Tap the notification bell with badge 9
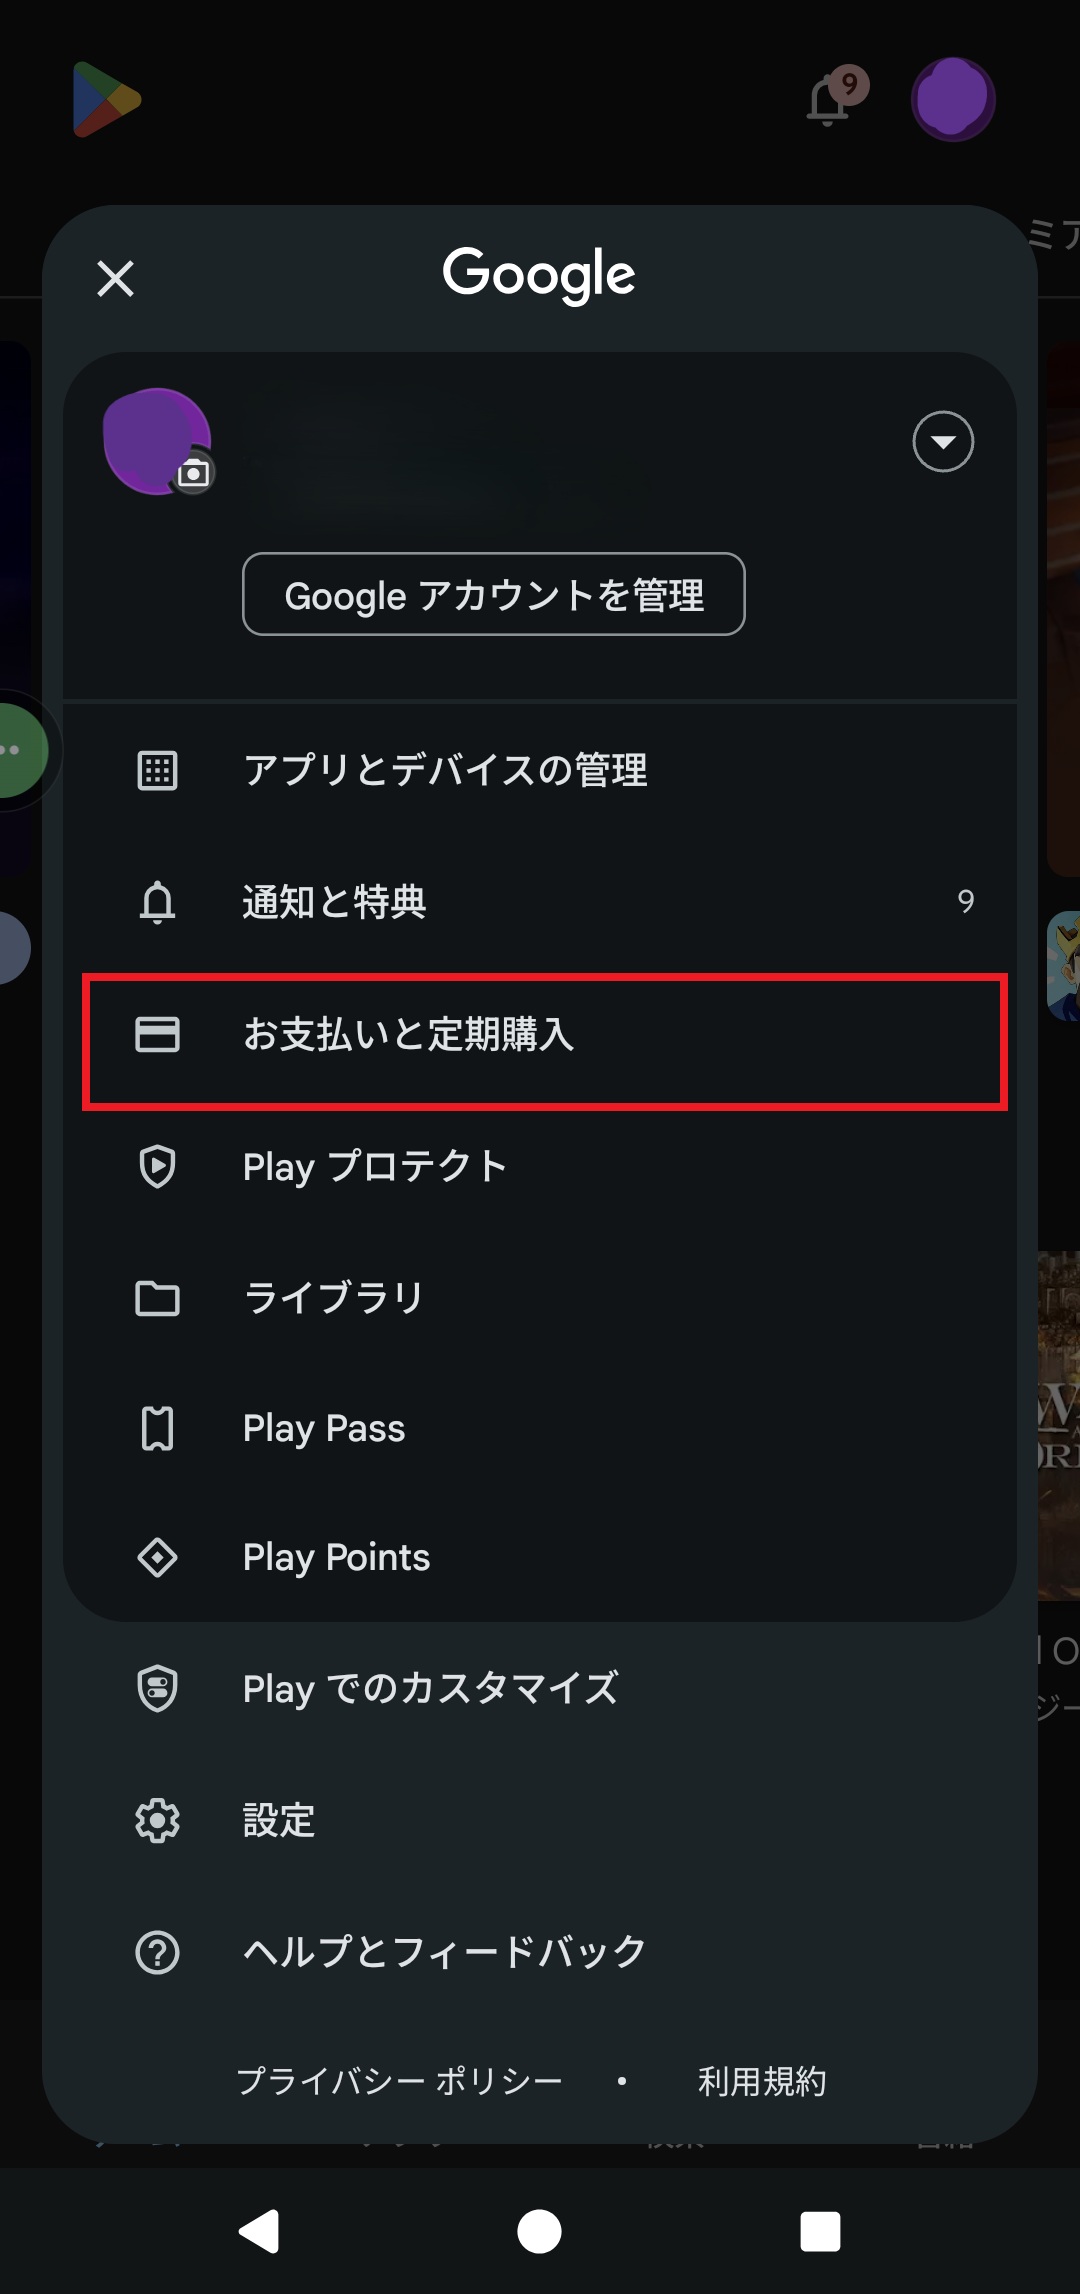 836,97
